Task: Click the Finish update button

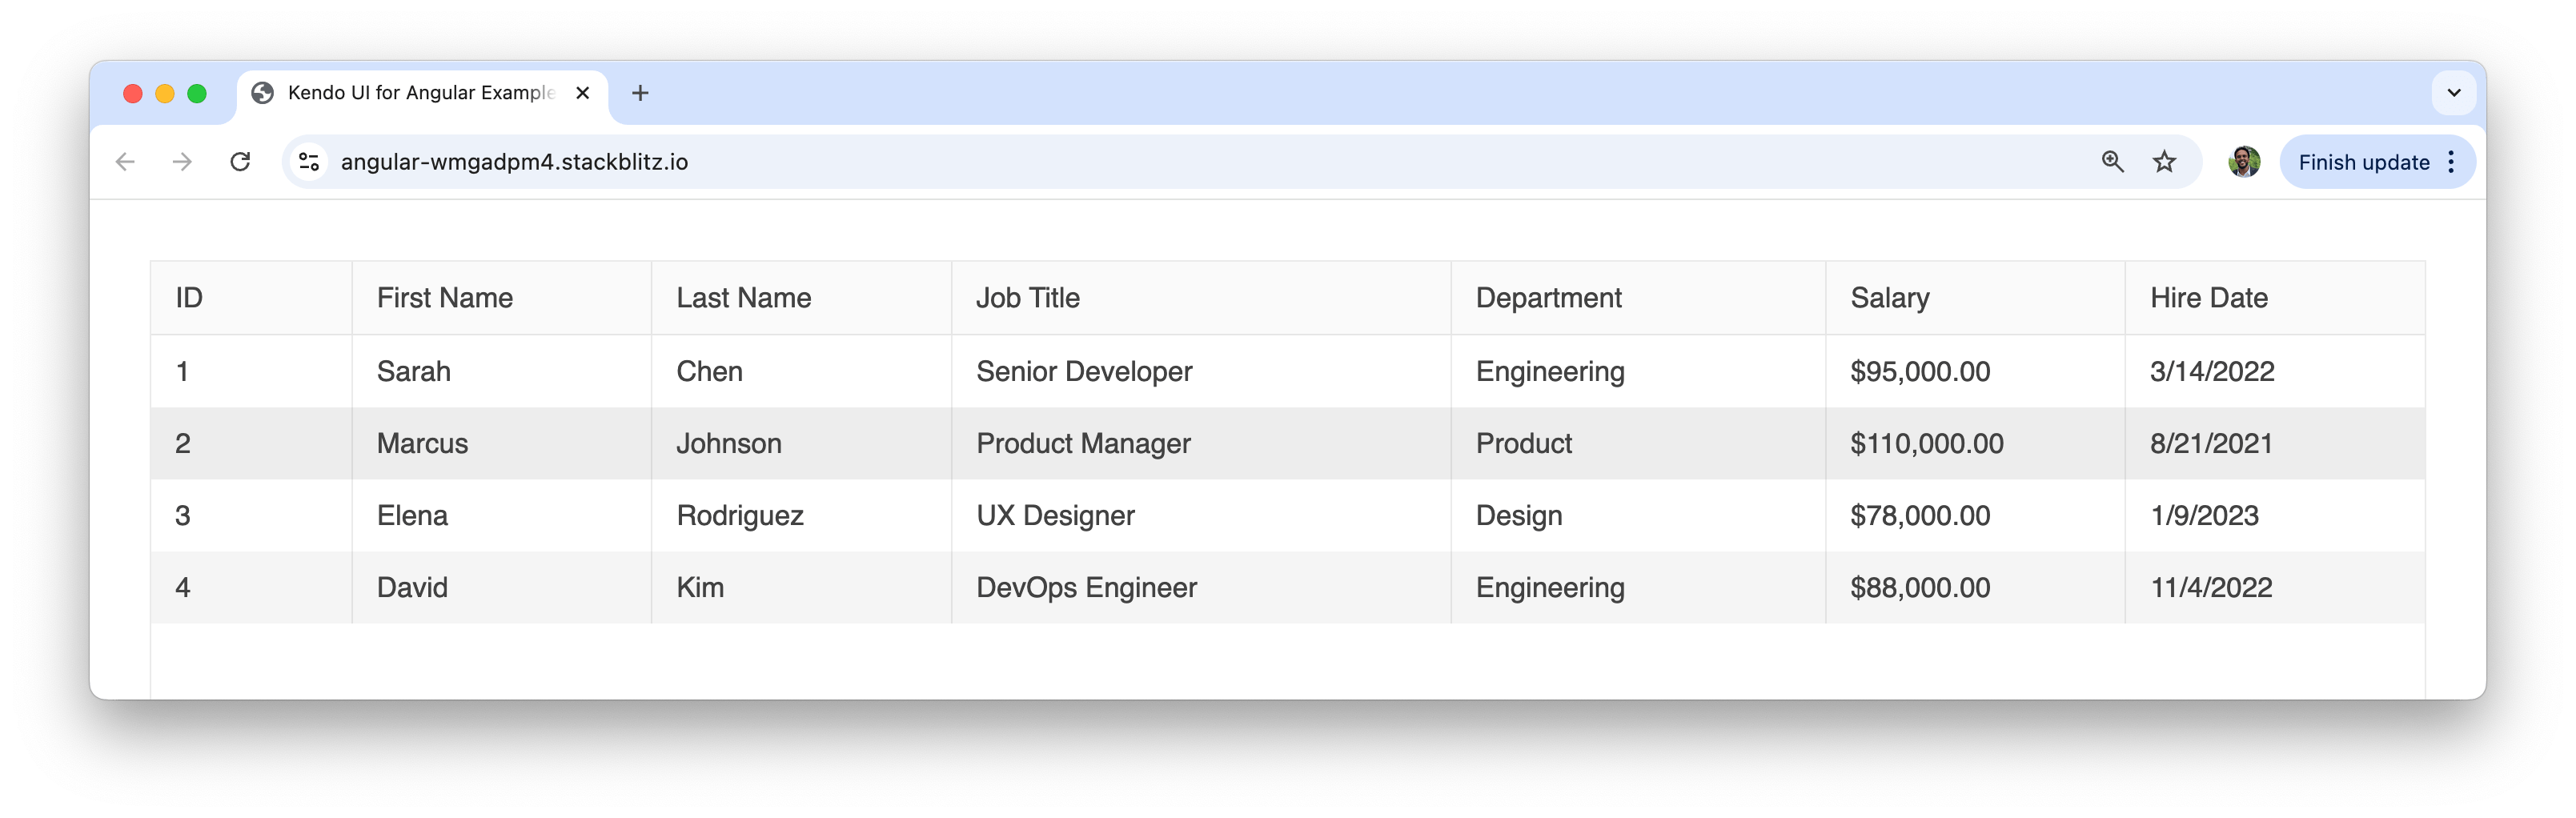Action: (x=2363, y=162)
